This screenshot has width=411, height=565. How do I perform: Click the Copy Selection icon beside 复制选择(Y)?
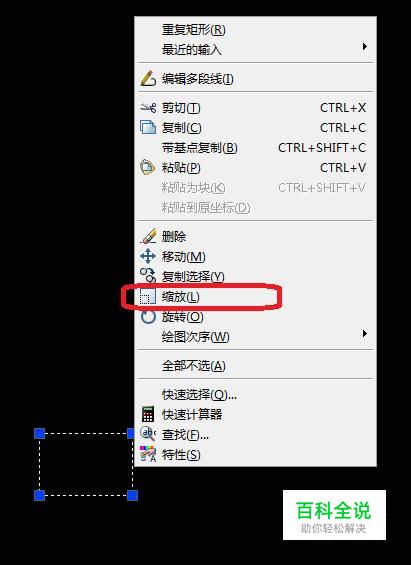pyautogui.click(x=148, y=276)
